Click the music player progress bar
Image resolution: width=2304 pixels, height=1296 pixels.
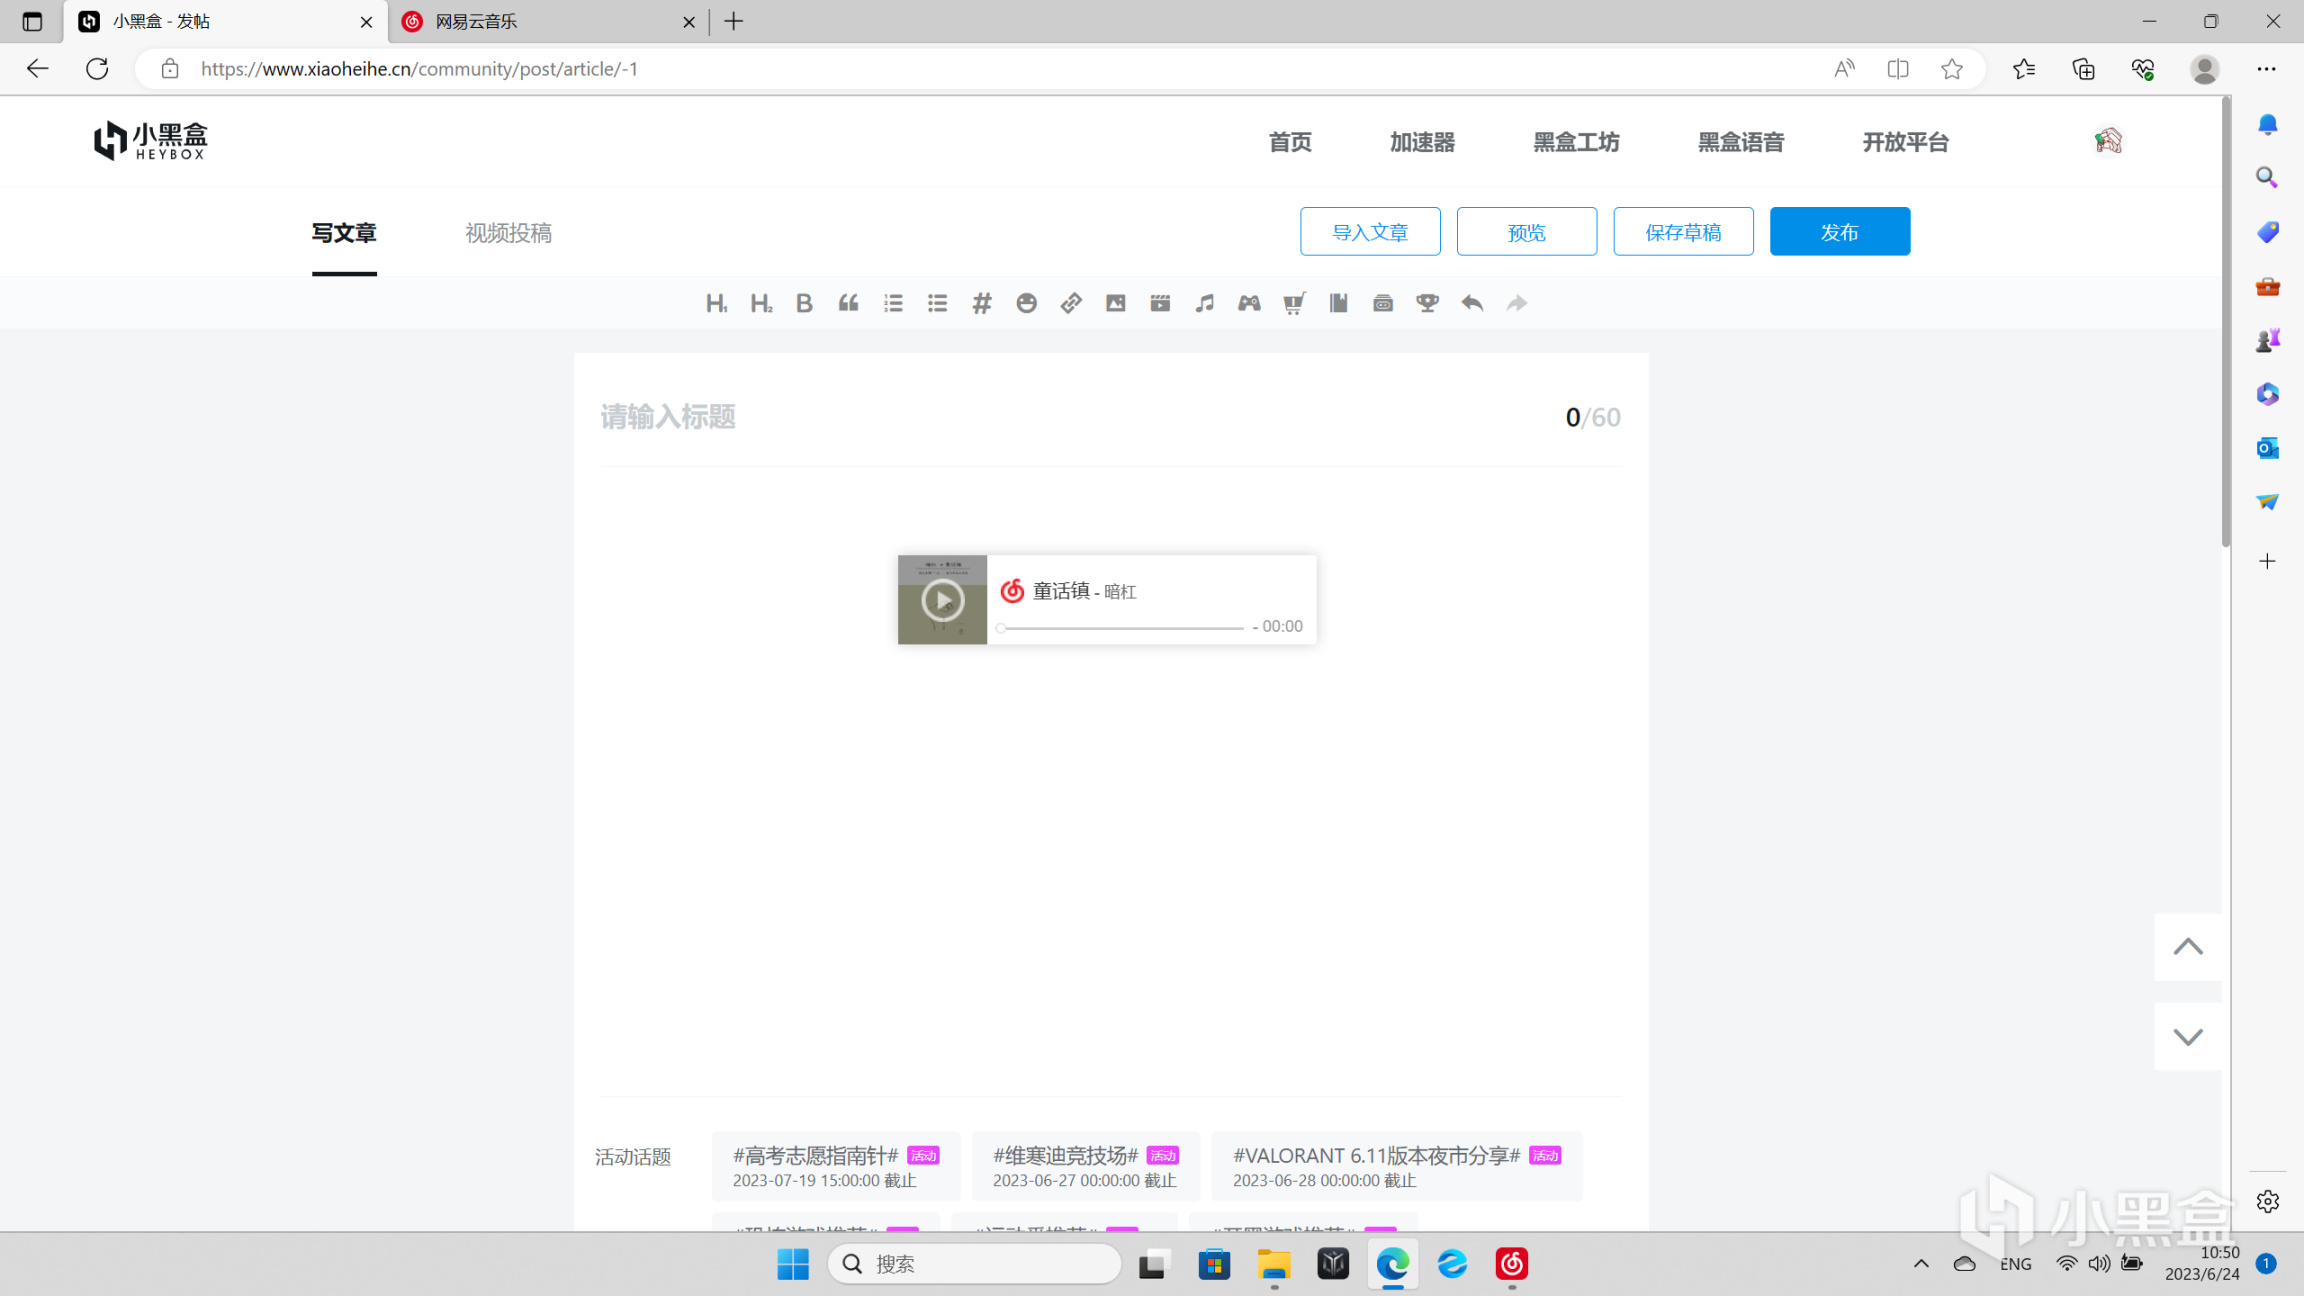click(1120, 628)
